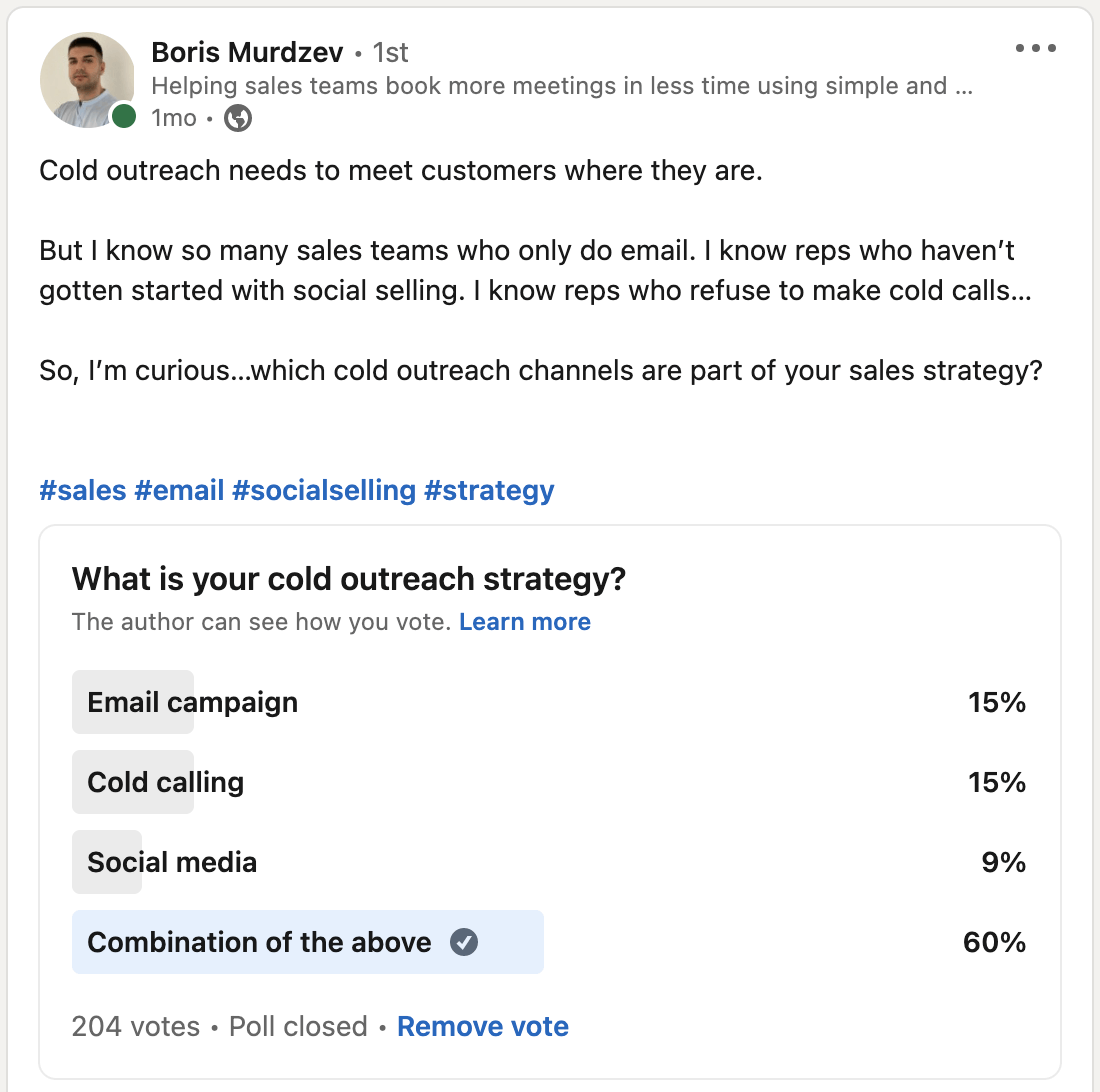Click the profile headline under the name
The height and width of the screenshot is (1092, 1100).
coord(562,86)
